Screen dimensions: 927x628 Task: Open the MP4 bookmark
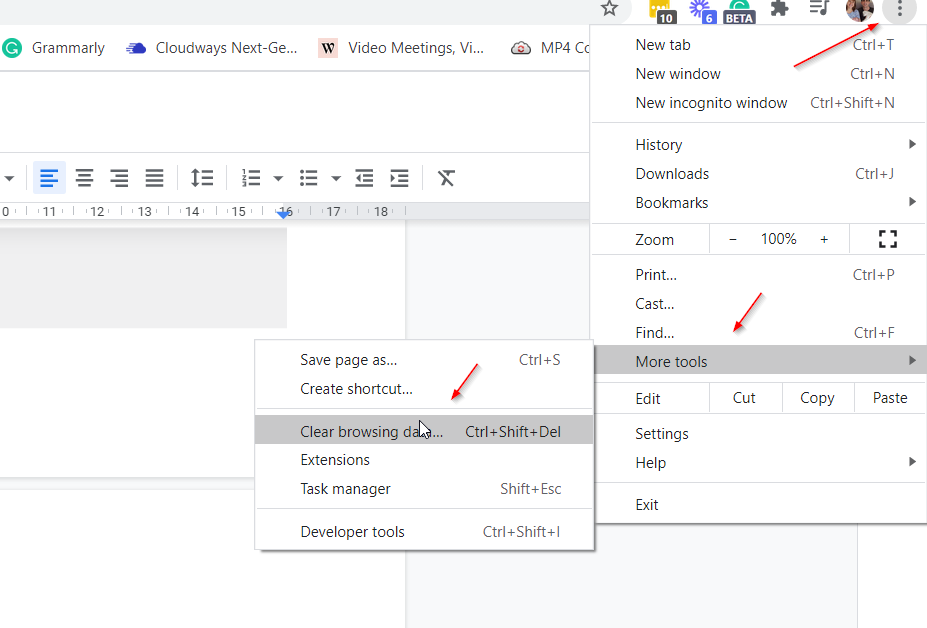click(550, 48)
